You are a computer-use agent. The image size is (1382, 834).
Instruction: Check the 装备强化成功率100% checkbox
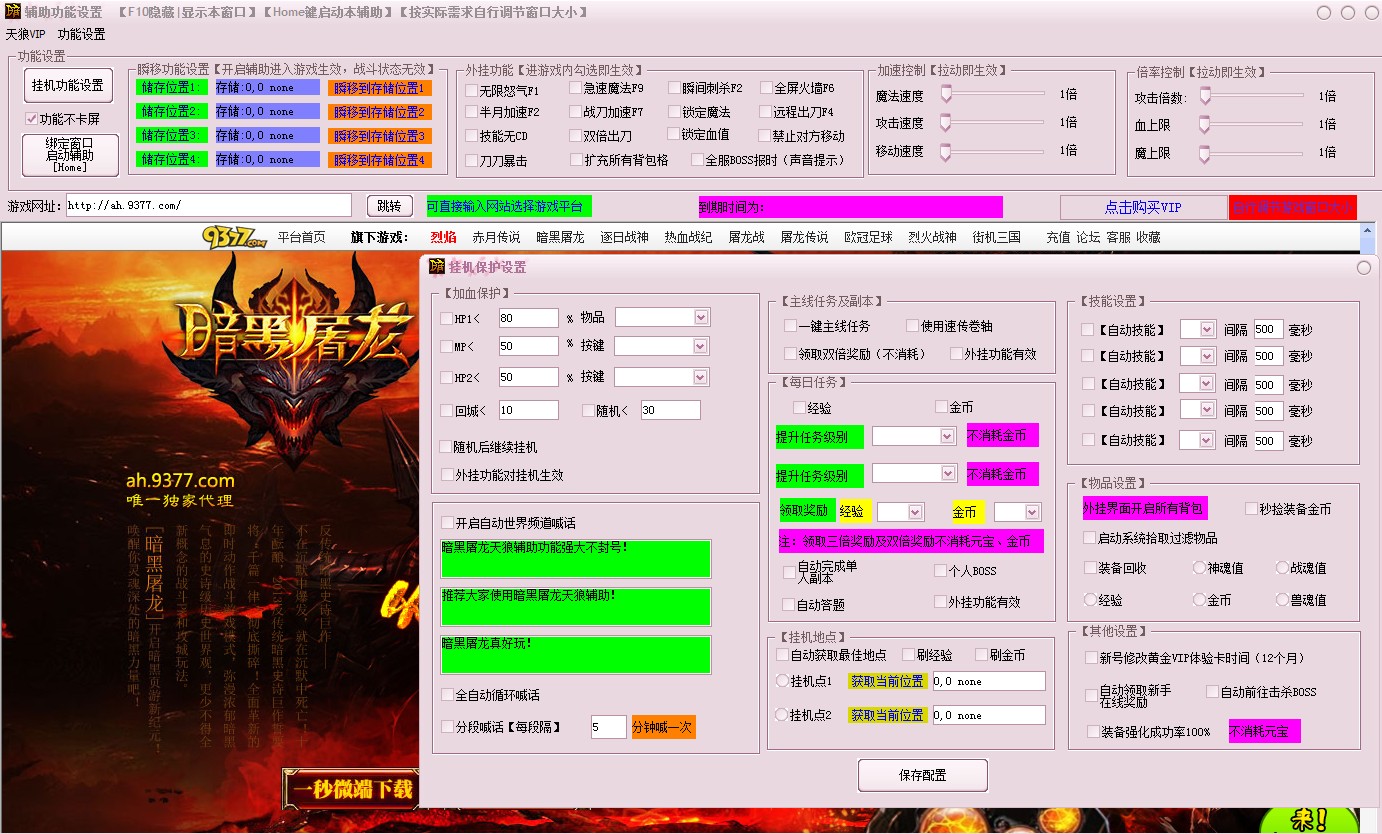coord(1093,732)
